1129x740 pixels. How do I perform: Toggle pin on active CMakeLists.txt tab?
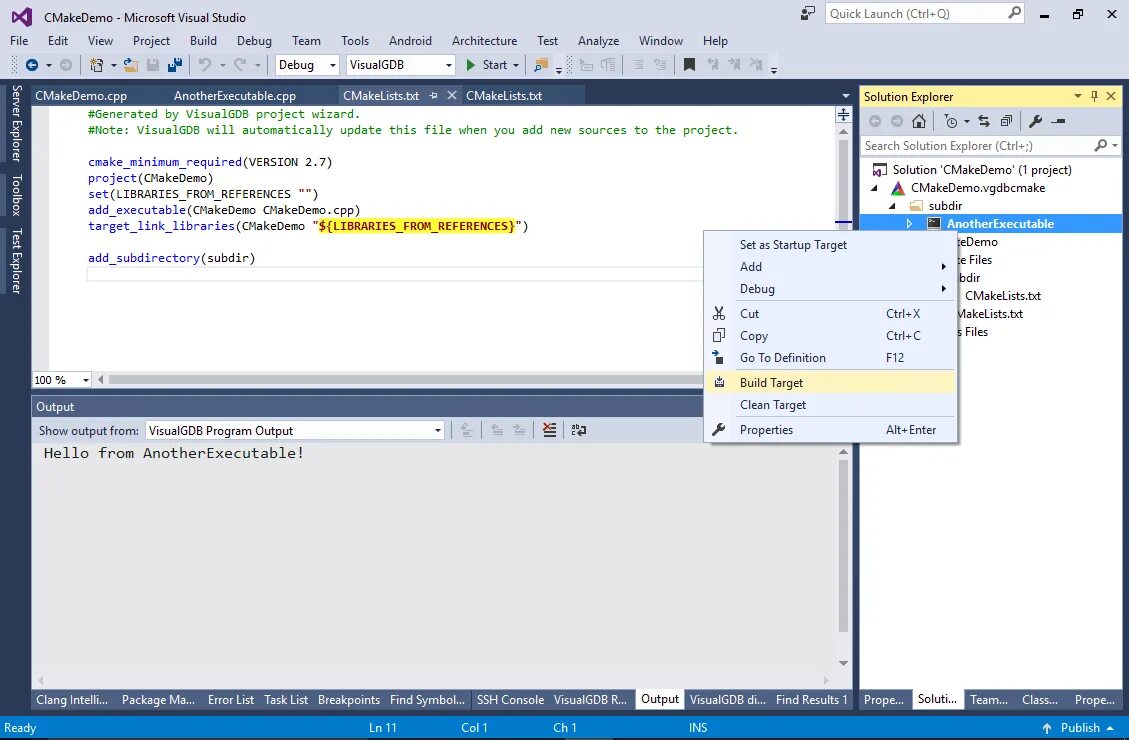(x=433, y=95)
